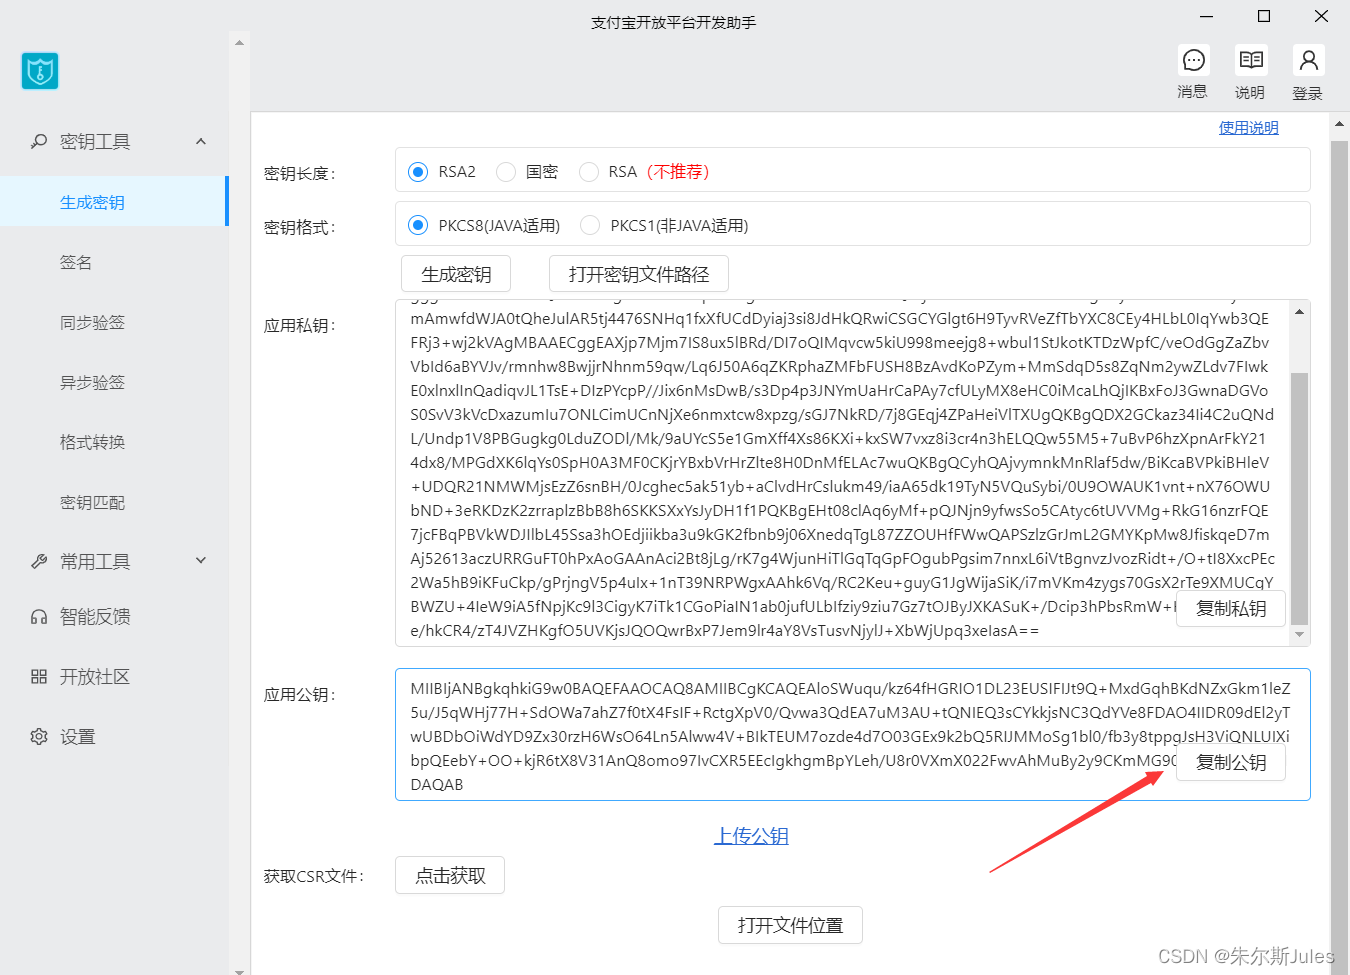
Task: Click private key scrollbar down arrow
Action: (x=1299, y=635)
